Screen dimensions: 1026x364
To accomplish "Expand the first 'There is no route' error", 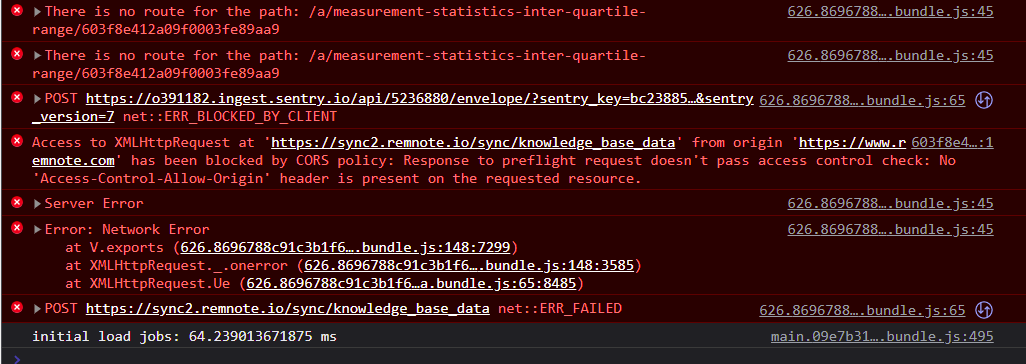I will pos(37,12).
